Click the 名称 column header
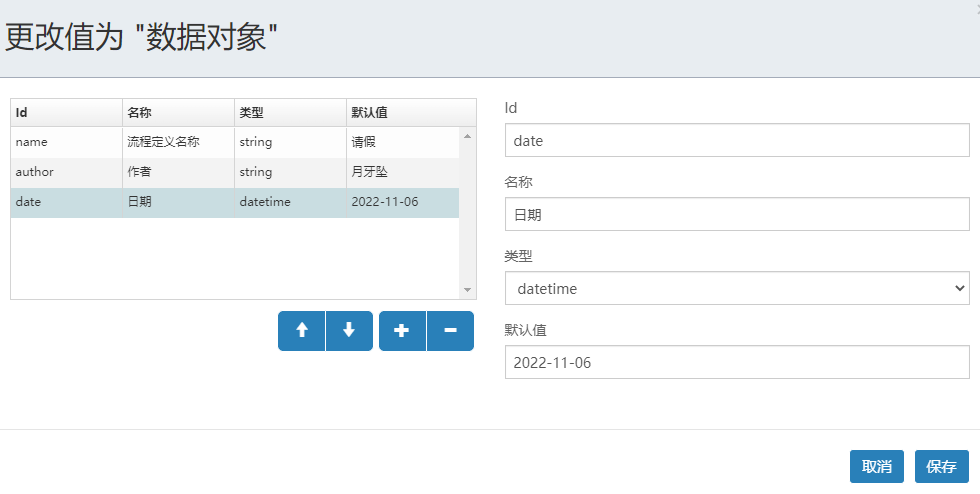The width and height of the screenshot is (980, 494). (x=178, y=113)
